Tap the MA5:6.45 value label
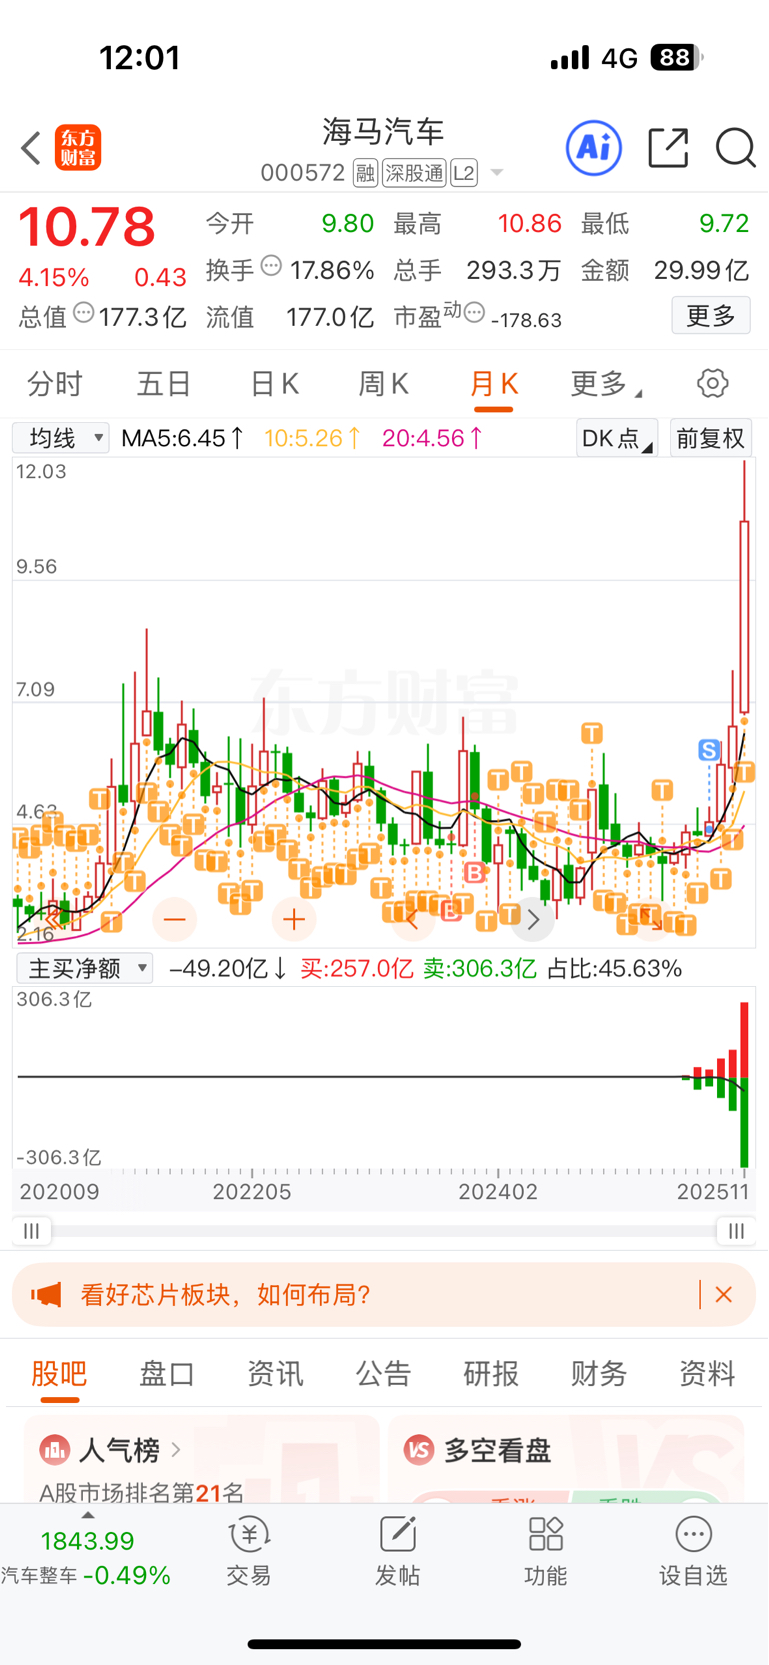Image resolution: width=769 pixels, height=1665 pixels. [182, 438]
